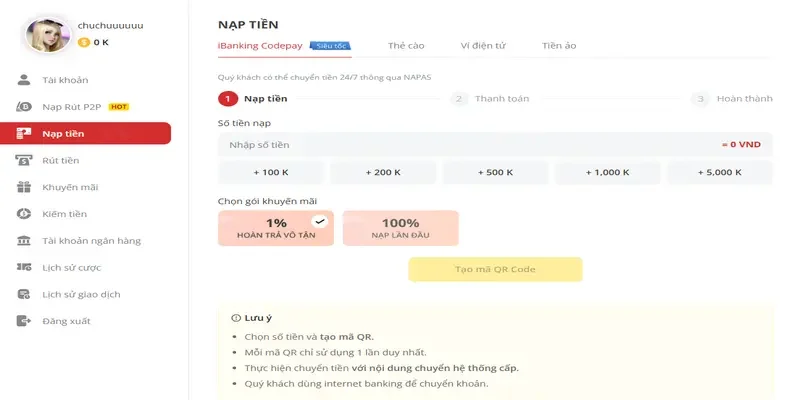Select the 1% Hoàn trả vô tận promotion
Image resolution: width=800 pixels, height=400 pixels.
tap(275, 228)
